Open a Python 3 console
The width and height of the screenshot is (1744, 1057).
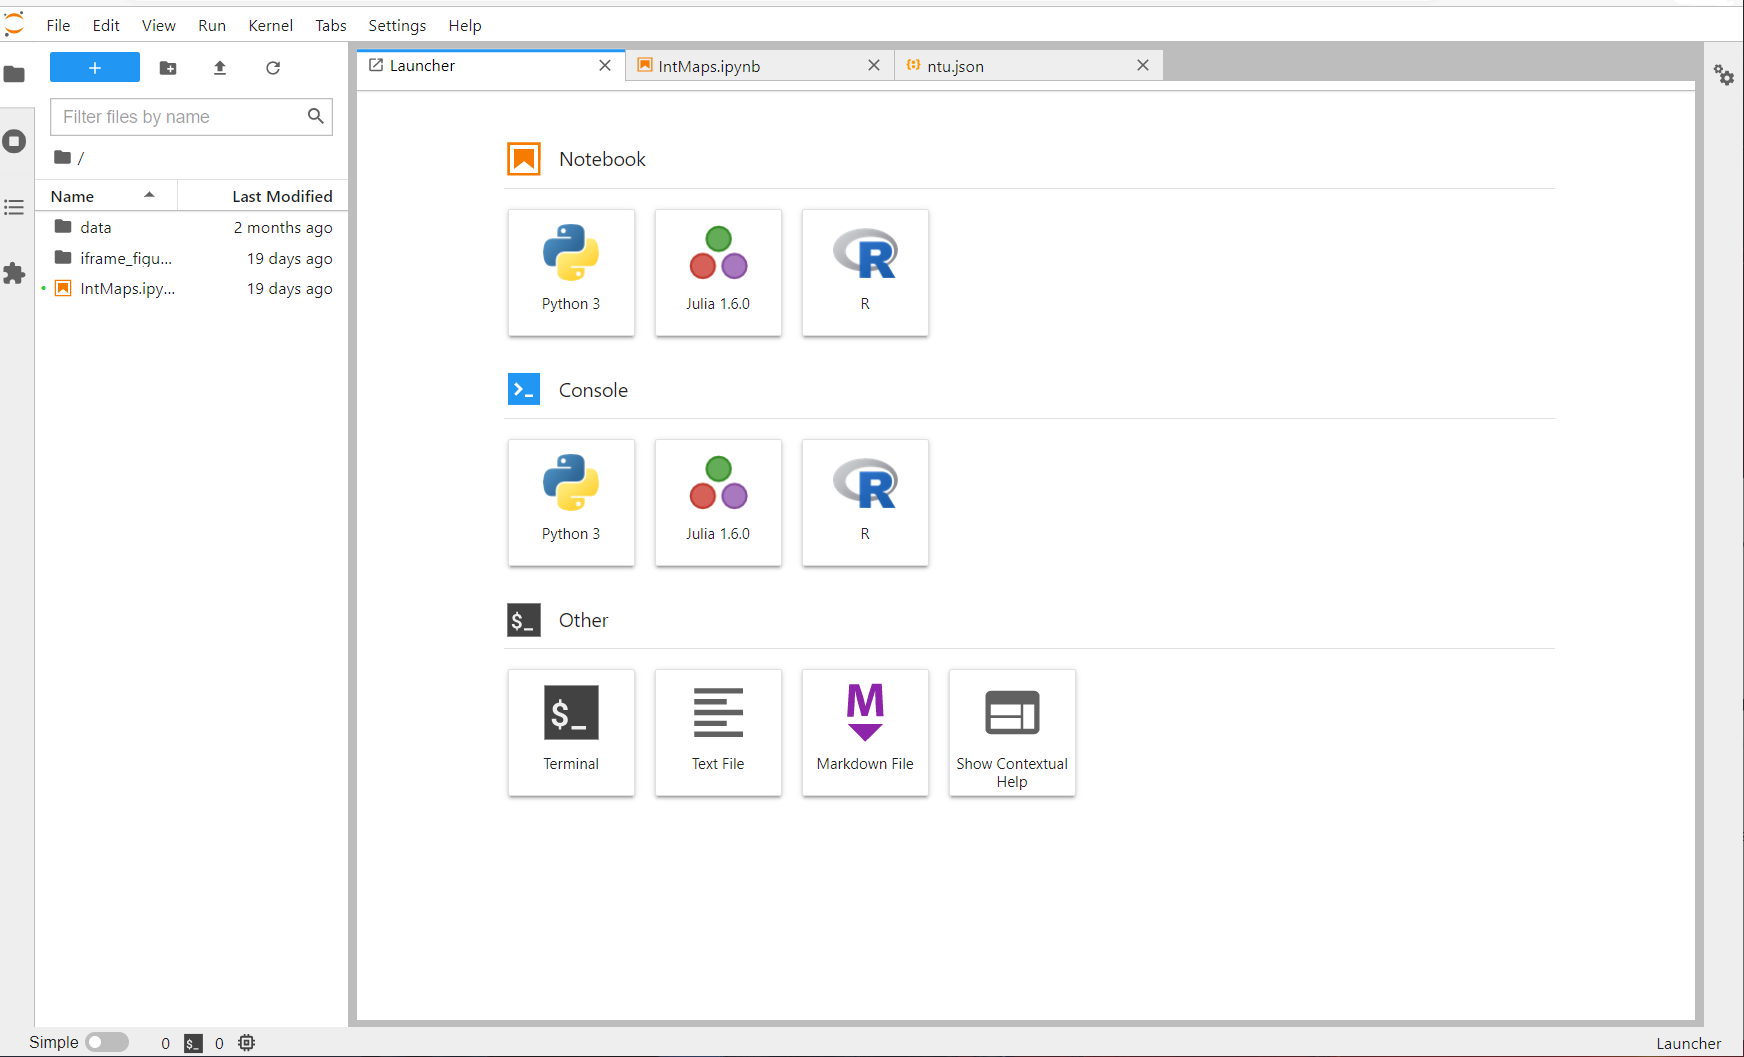(x=571, y=502)
